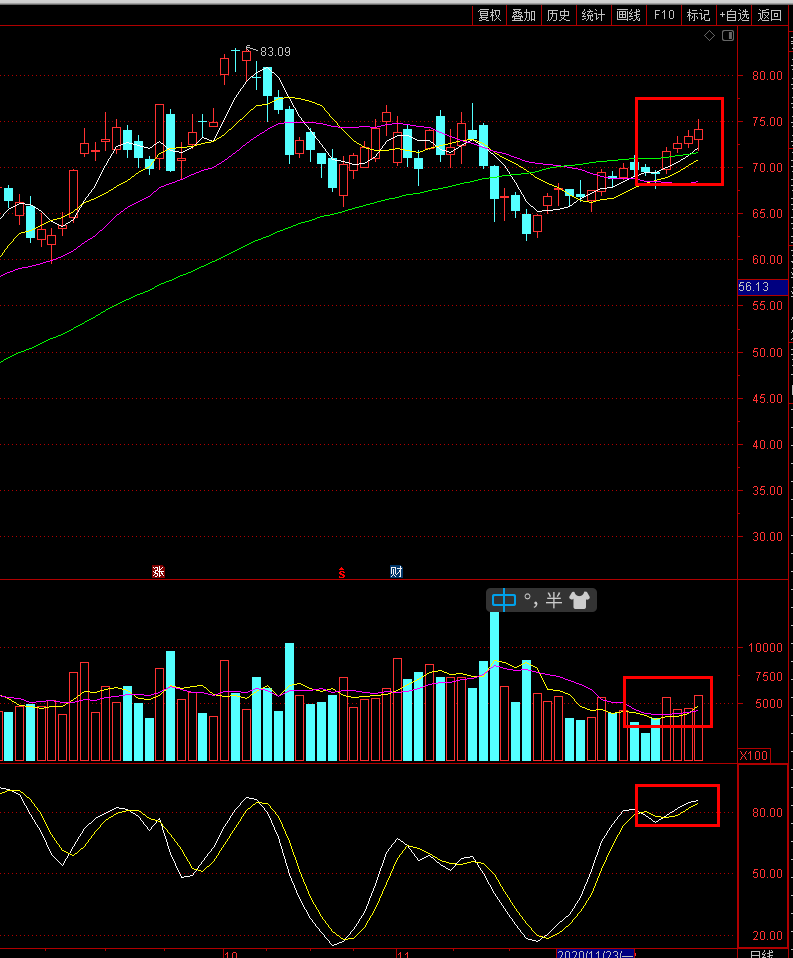Screen dimensions: 793x958
Task: Open IME skin shirt icon
Action: pos(579,600)
